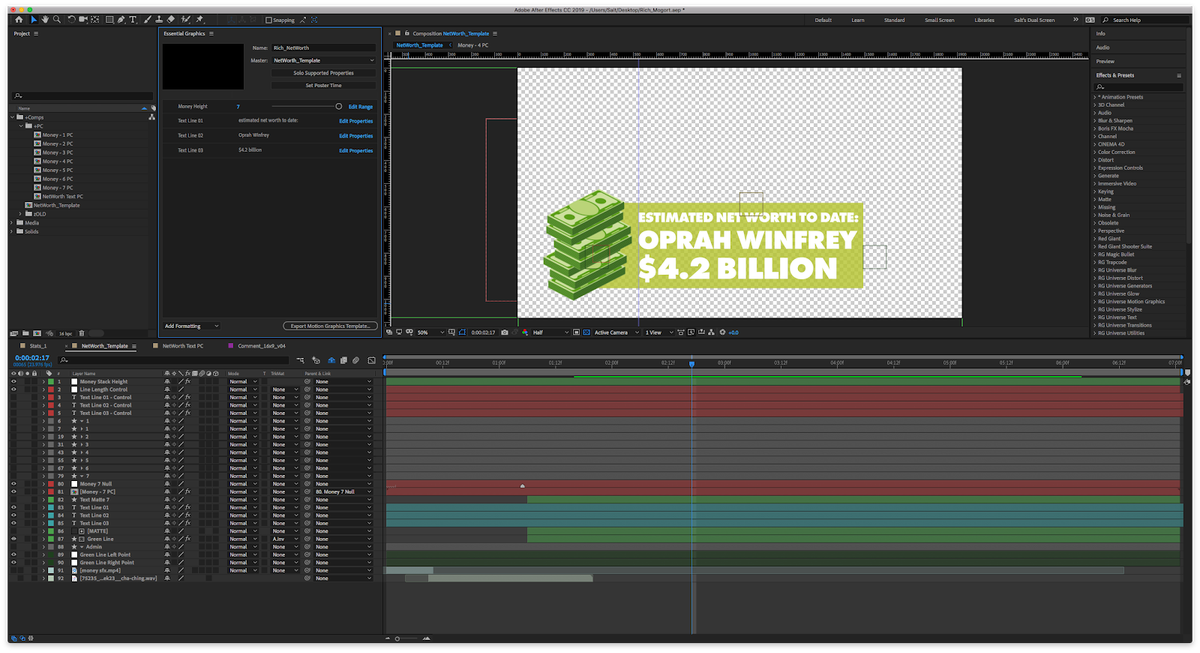Select the Zoom magnifier tool
The width and height of the screenshot is (1200, 653).
pyautogui.click(x=57, y=20)
